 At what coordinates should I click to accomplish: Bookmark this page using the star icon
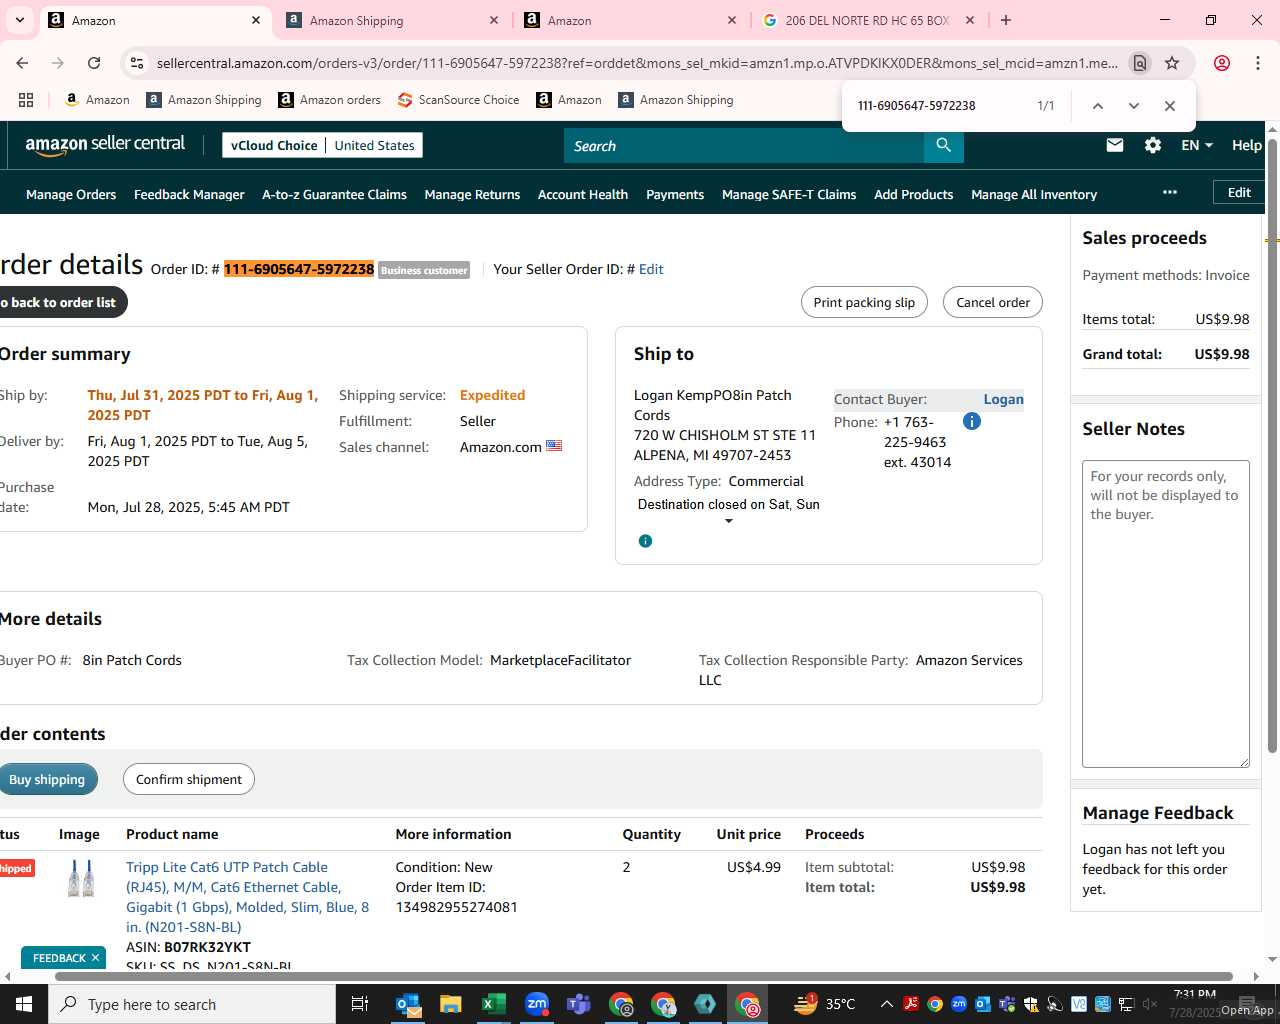tap(1172, 63)
